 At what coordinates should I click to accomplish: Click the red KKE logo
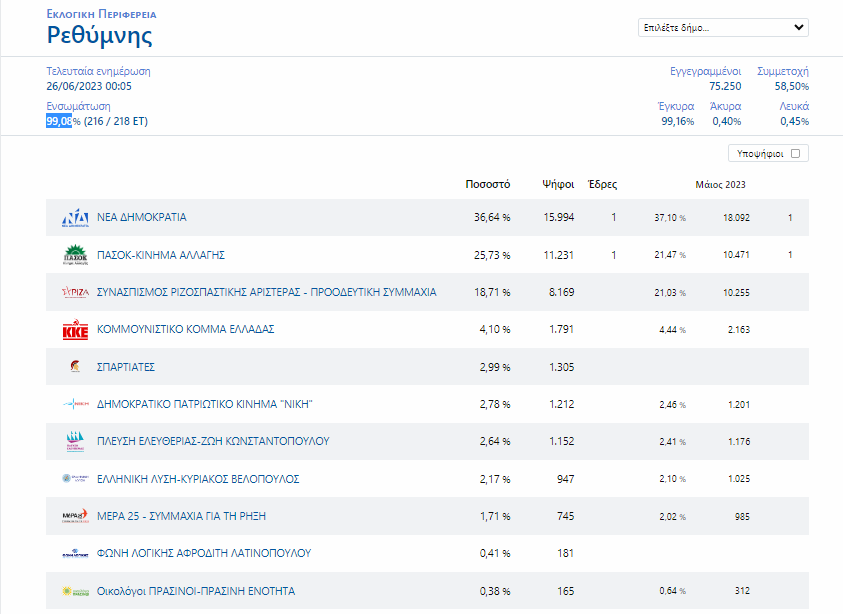75,330
